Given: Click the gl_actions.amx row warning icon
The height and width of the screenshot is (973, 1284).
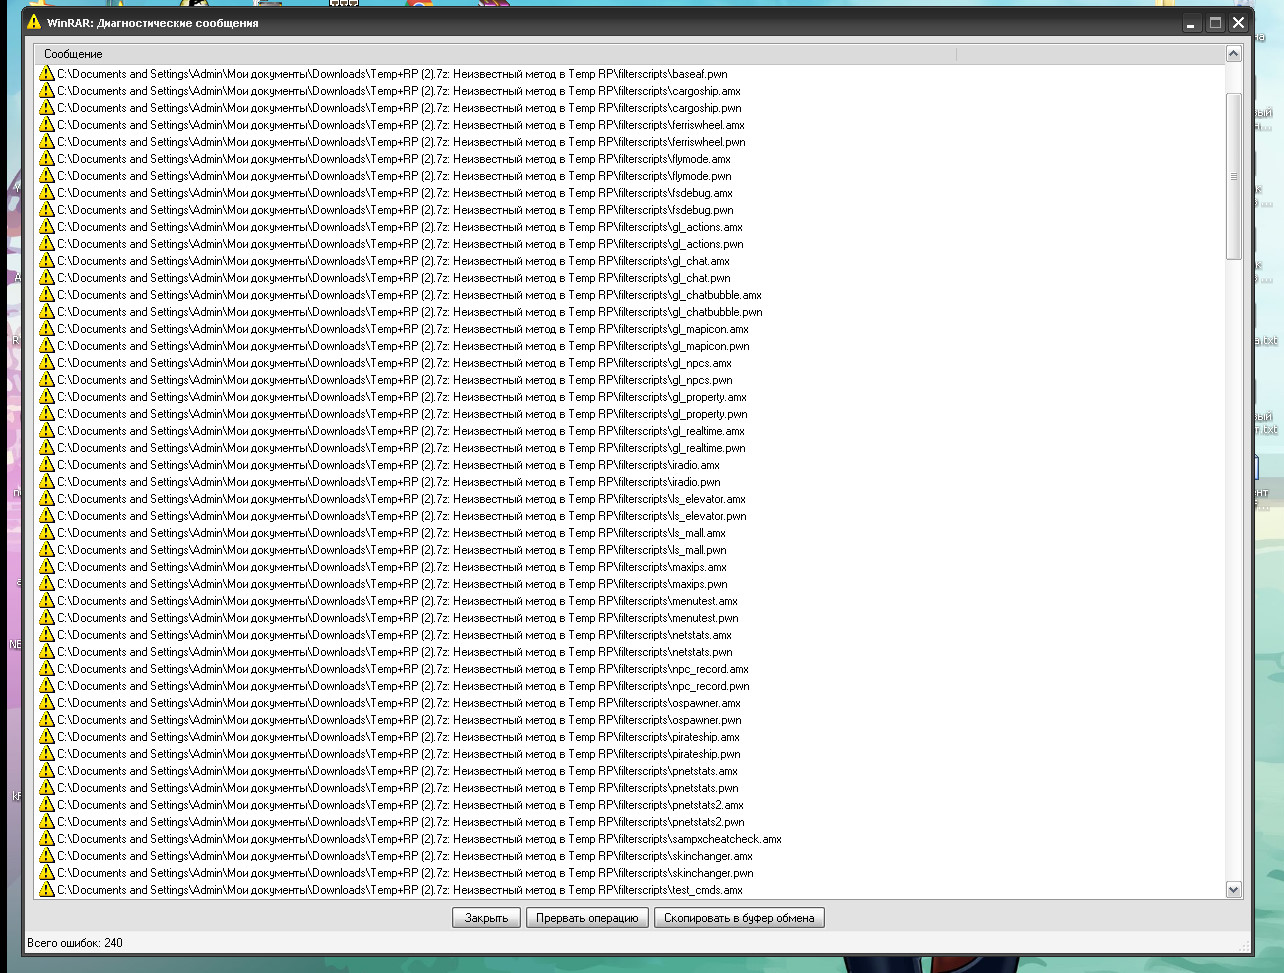Looking at the screenshot, I should [x=47, y=227].
